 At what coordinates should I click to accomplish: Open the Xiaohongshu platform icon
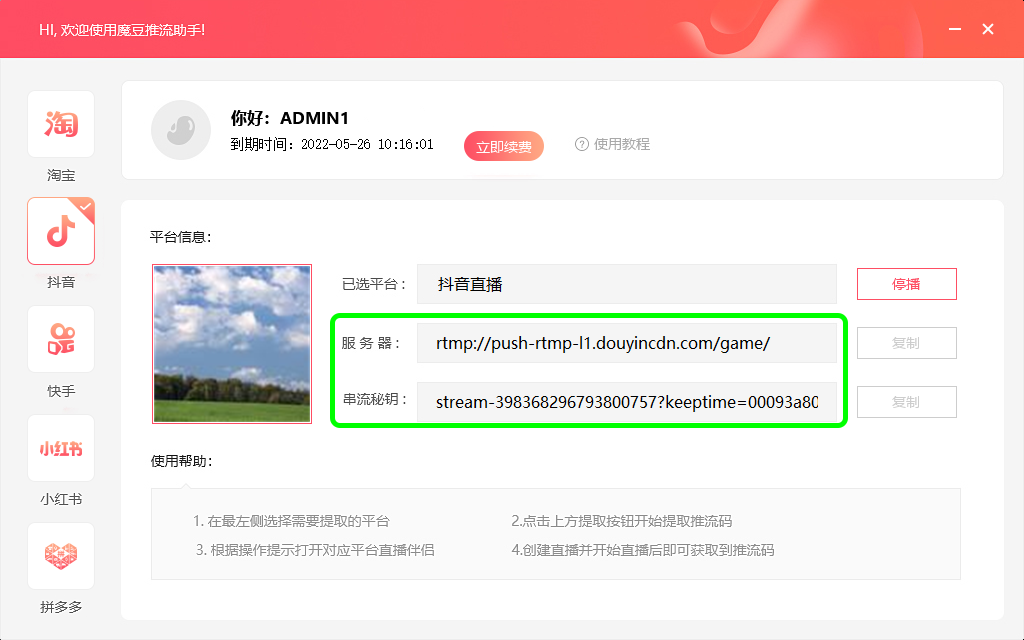click(x=61, y=448)
